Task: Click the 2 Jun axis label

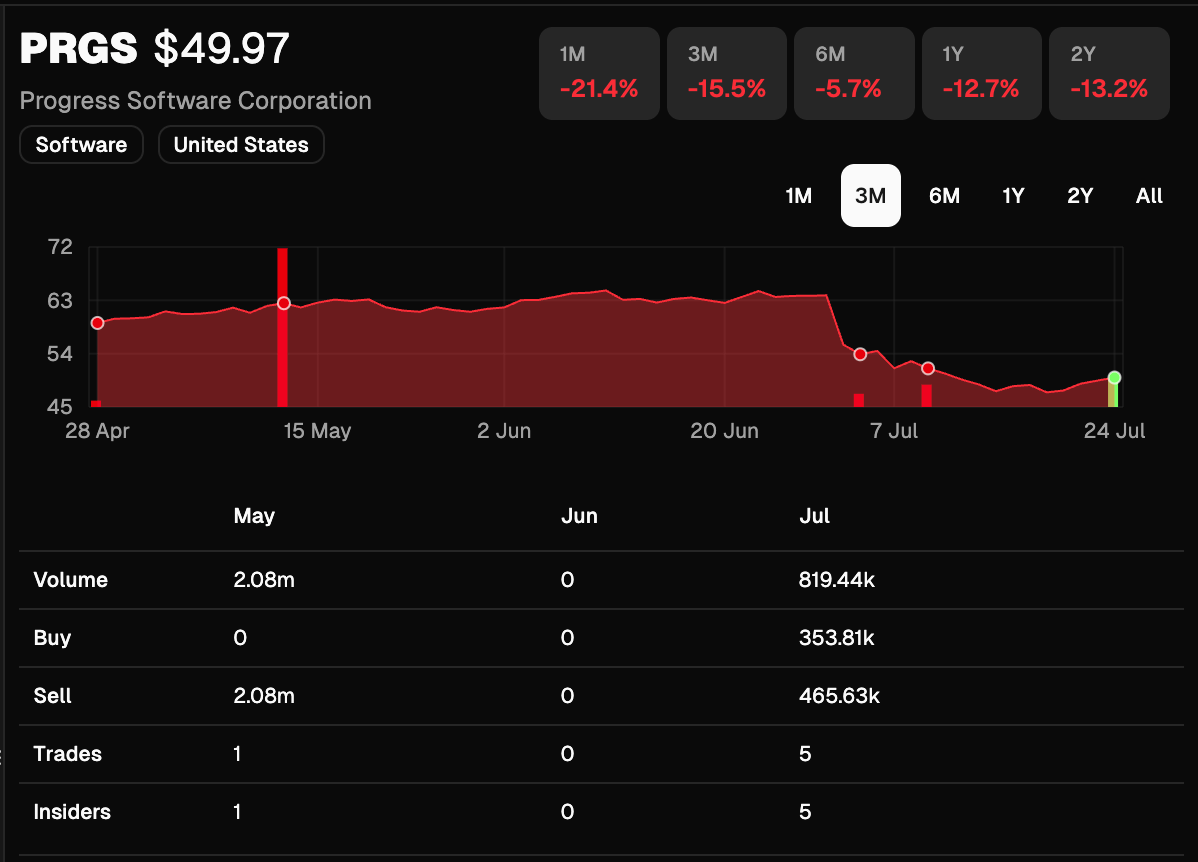Action: 503,431
